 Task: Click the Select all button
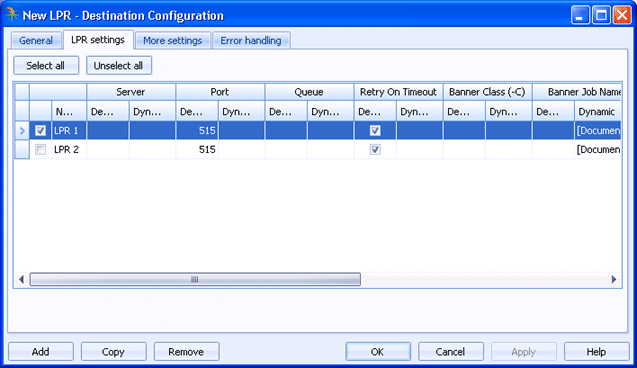[x=46, y=65]
